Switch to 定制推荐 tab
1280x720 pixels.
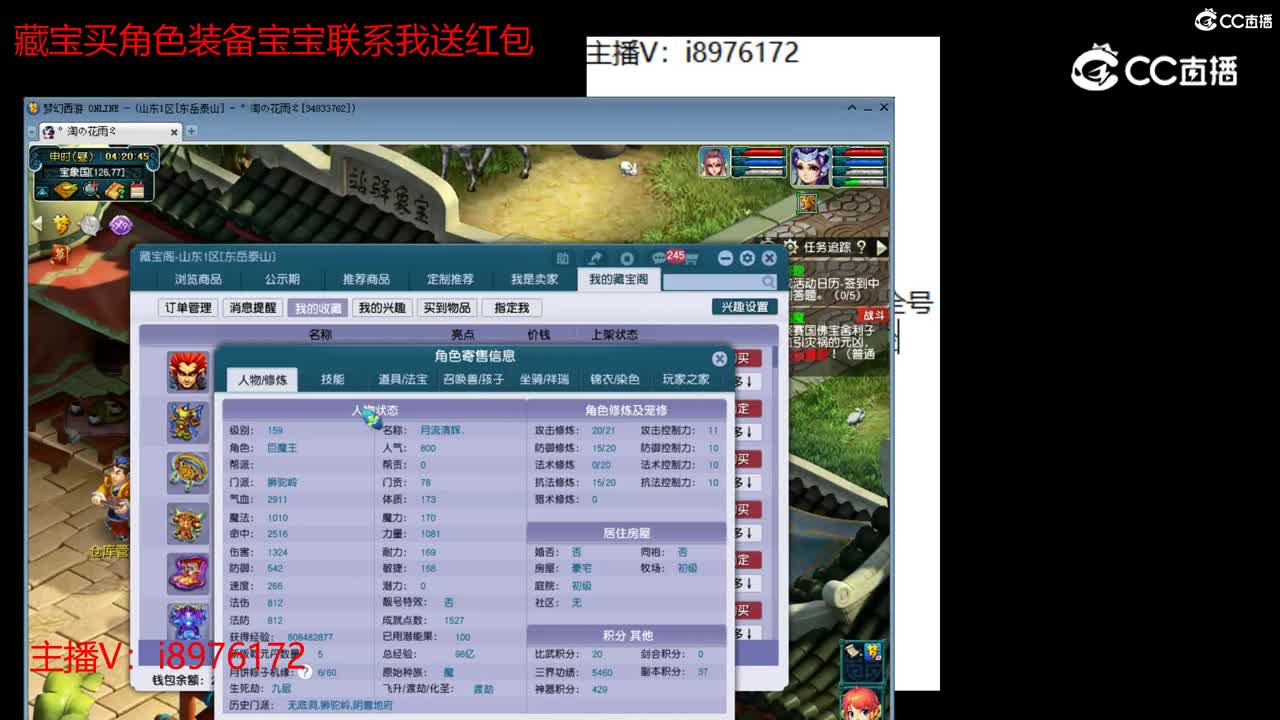[x=450, y=280]
